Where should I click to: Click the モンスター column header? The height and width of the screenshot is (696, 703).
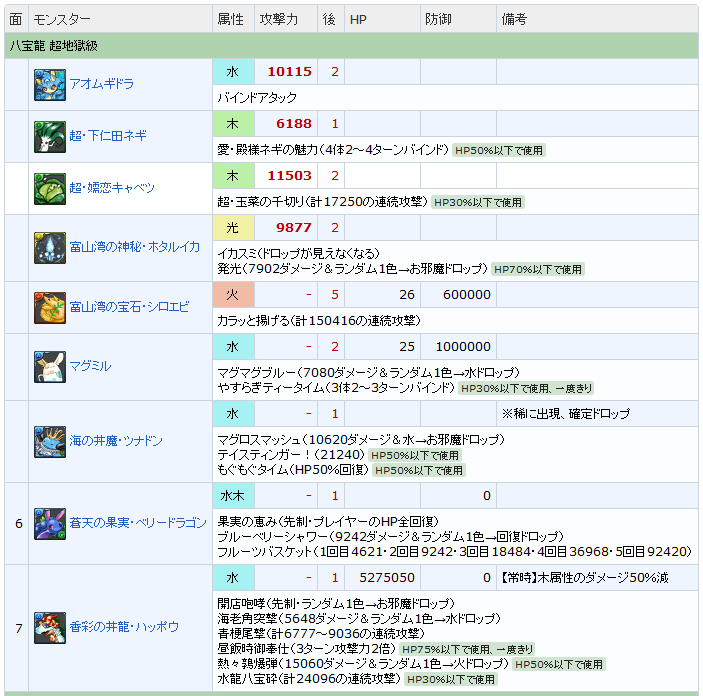coord(62,19)
